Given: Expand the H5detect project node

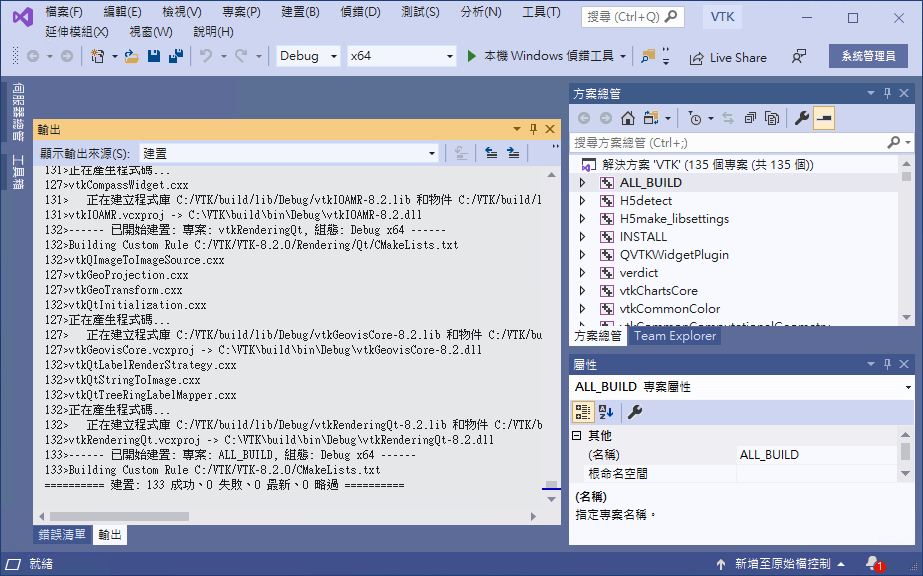Looking at the screenshot, I should pyautogui.click(x=582, y=201).
